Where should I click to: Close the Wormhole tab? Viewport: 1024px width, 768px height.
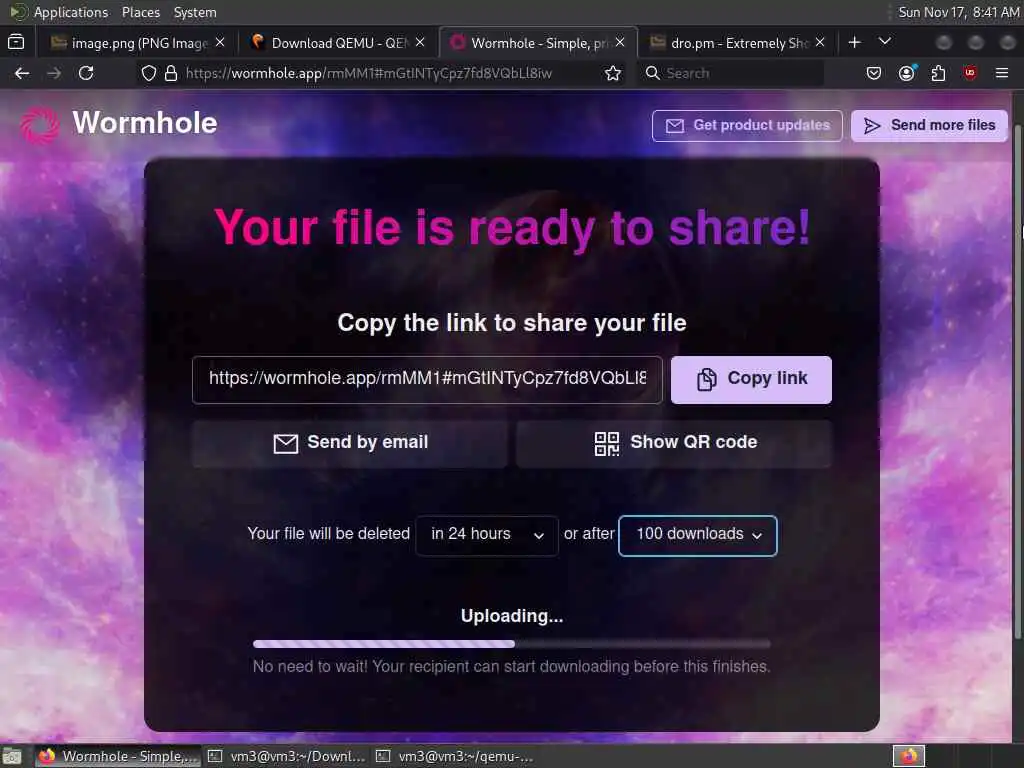pyautogui.click(x=620, y=42)
